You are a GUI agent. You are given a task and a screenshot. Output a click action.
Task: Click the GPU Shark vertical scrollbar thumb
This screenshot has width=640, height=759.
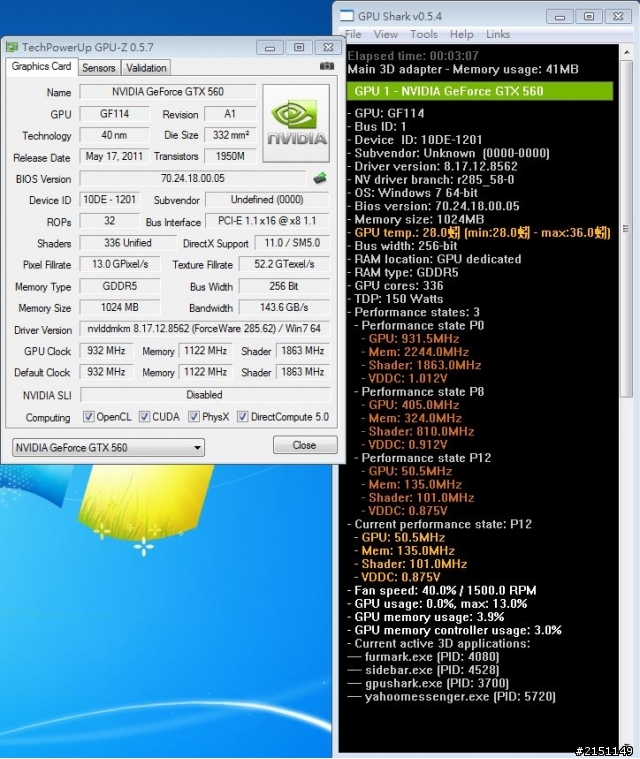626,228
